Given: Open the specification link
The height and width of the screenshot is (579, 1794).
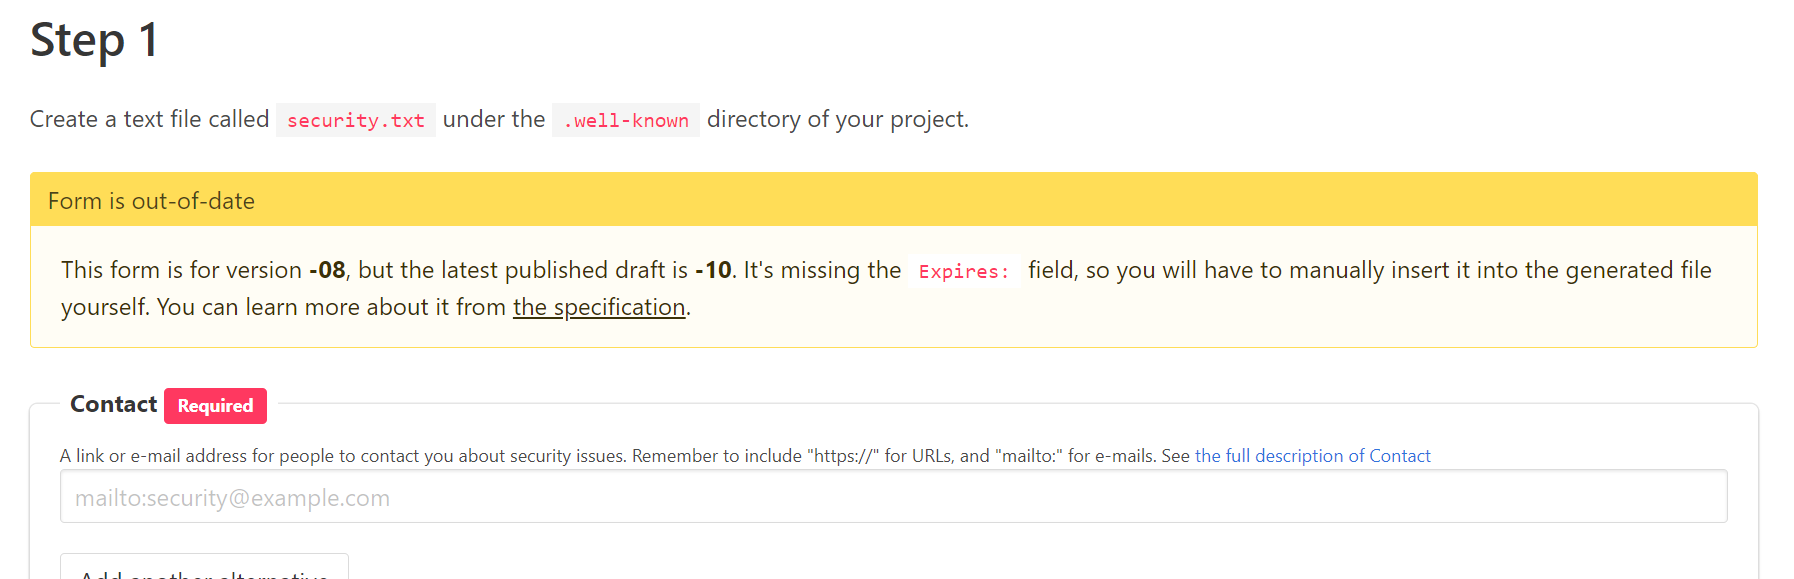Looking at the screenshot, I should [x=599, y=307].
